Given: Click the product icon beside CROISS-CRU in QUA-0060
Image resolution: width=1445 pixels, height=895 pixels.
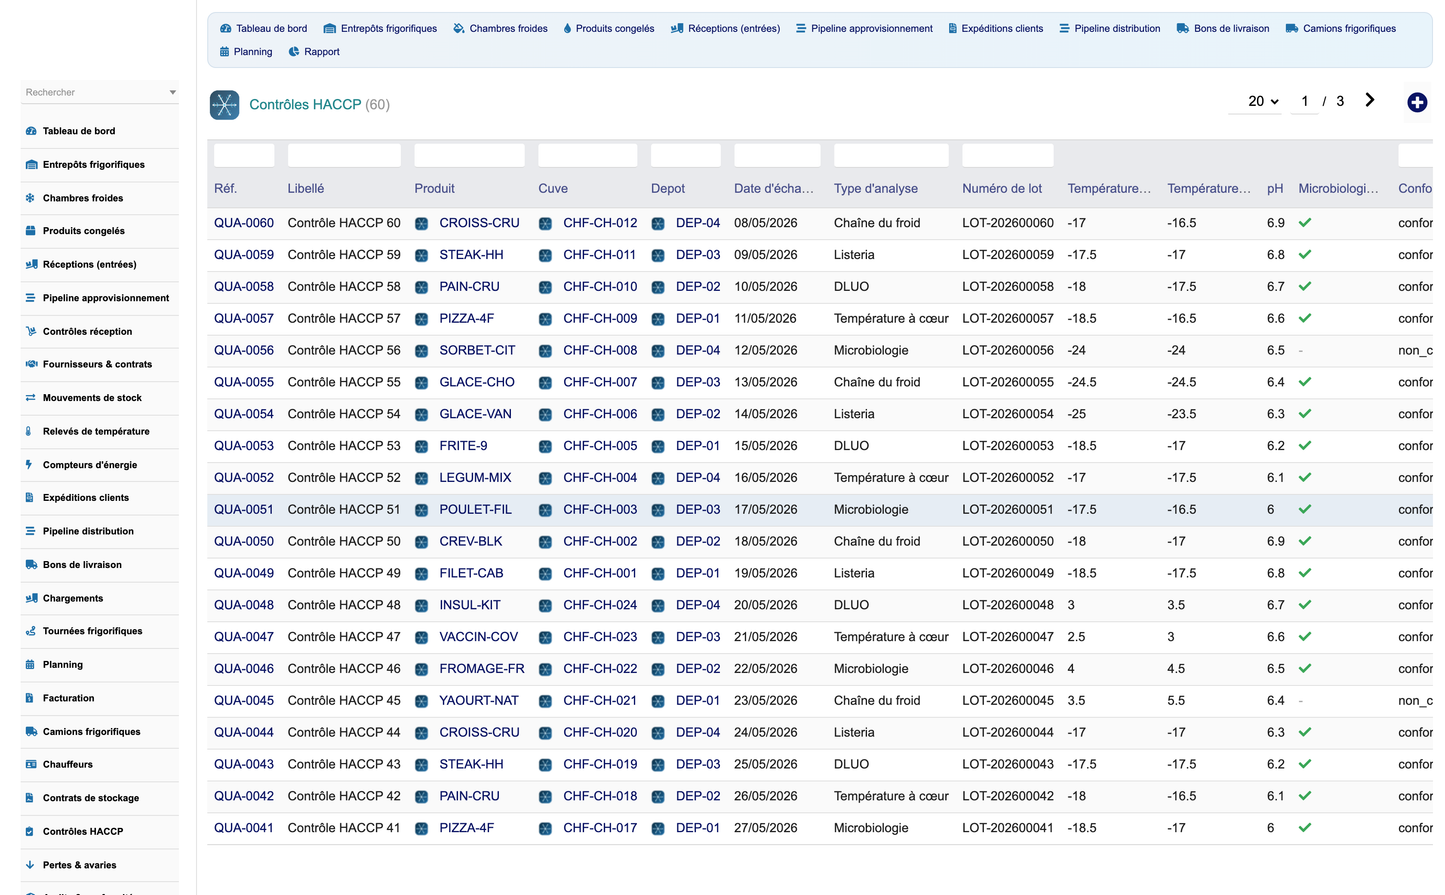Looking at the screenshot, I should pos(422,224).
